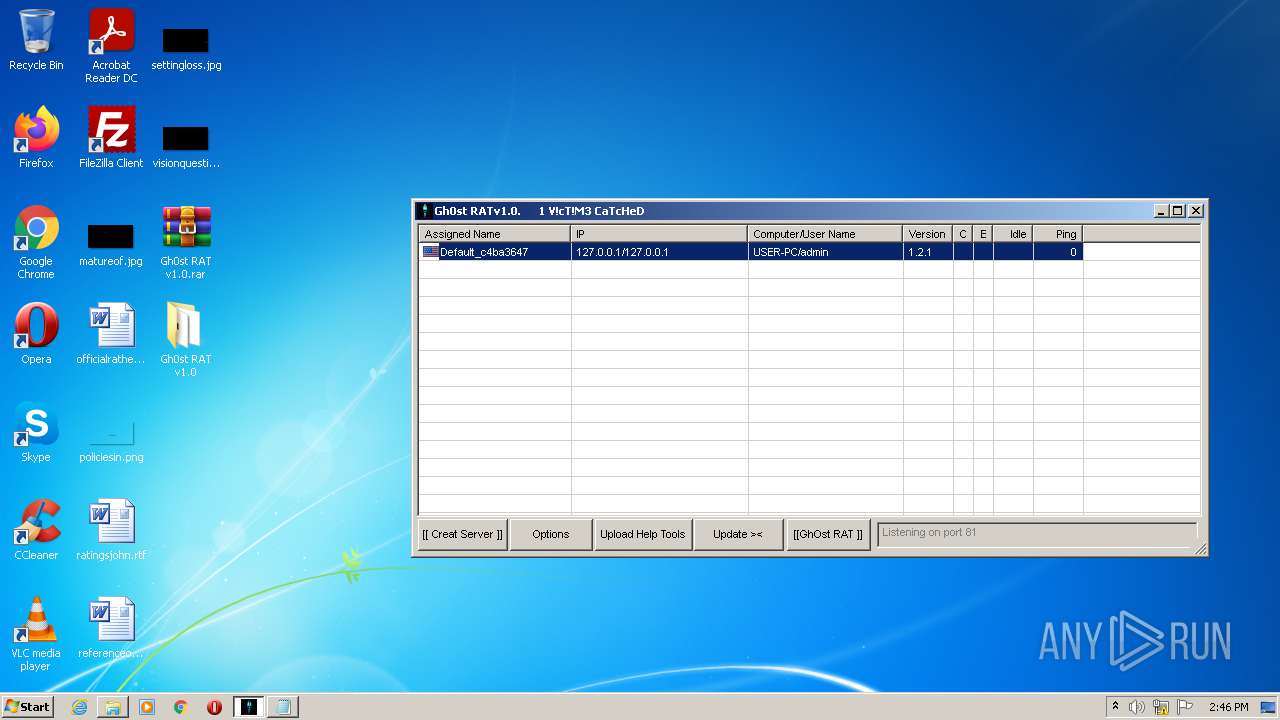Sort by Computer/User Name column header
1280x720 pixels.
click(826, 234)
